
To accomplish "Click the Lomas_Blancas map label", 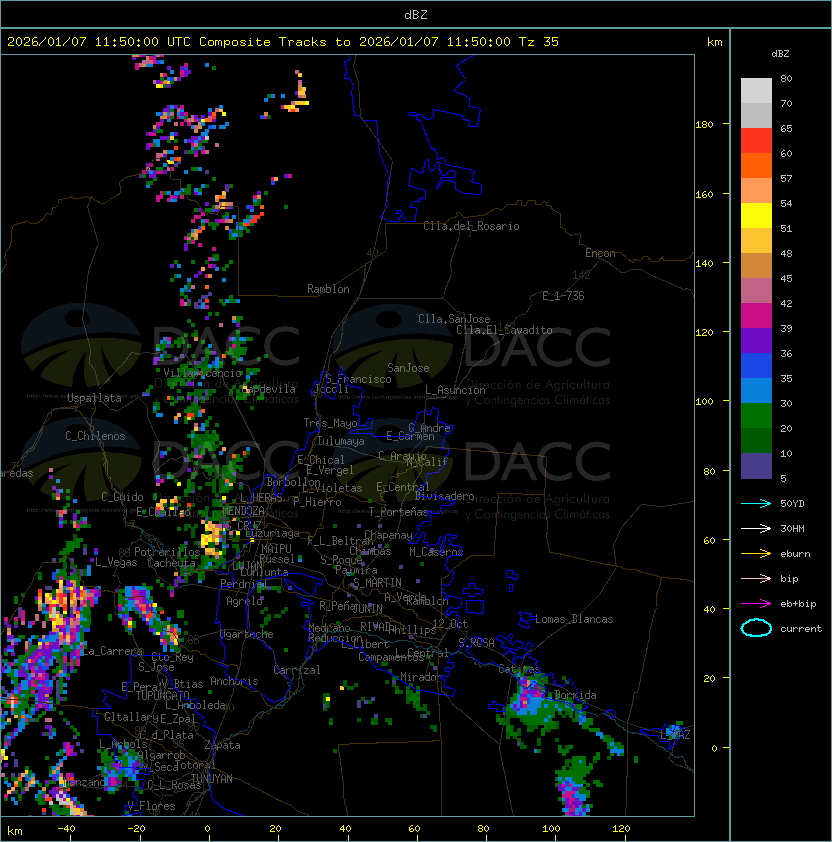I will [574, 619].
